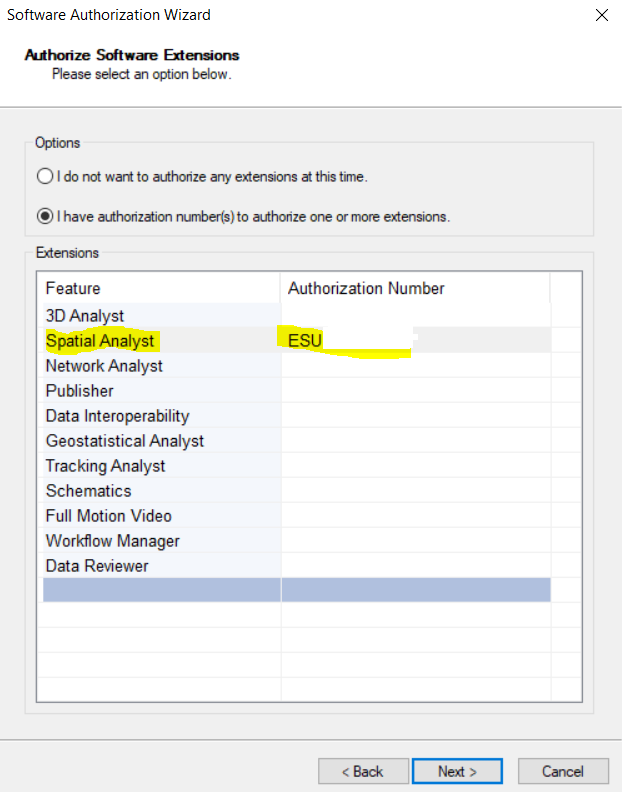
Task: Select the 3D Analyst feature row
Action: tap(85, 316)
